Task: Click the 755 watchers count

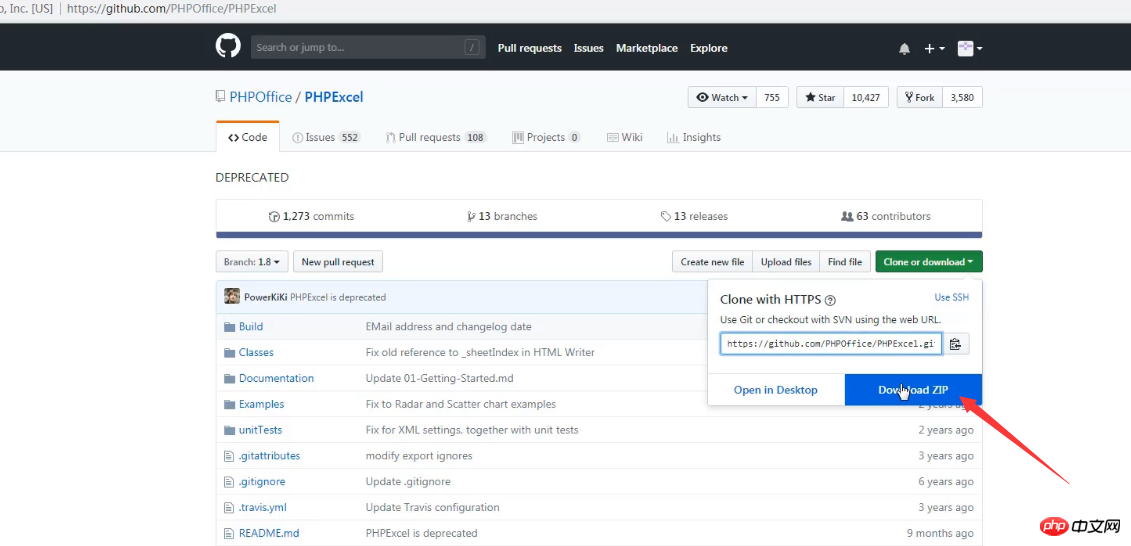Action: coord(772,97)
